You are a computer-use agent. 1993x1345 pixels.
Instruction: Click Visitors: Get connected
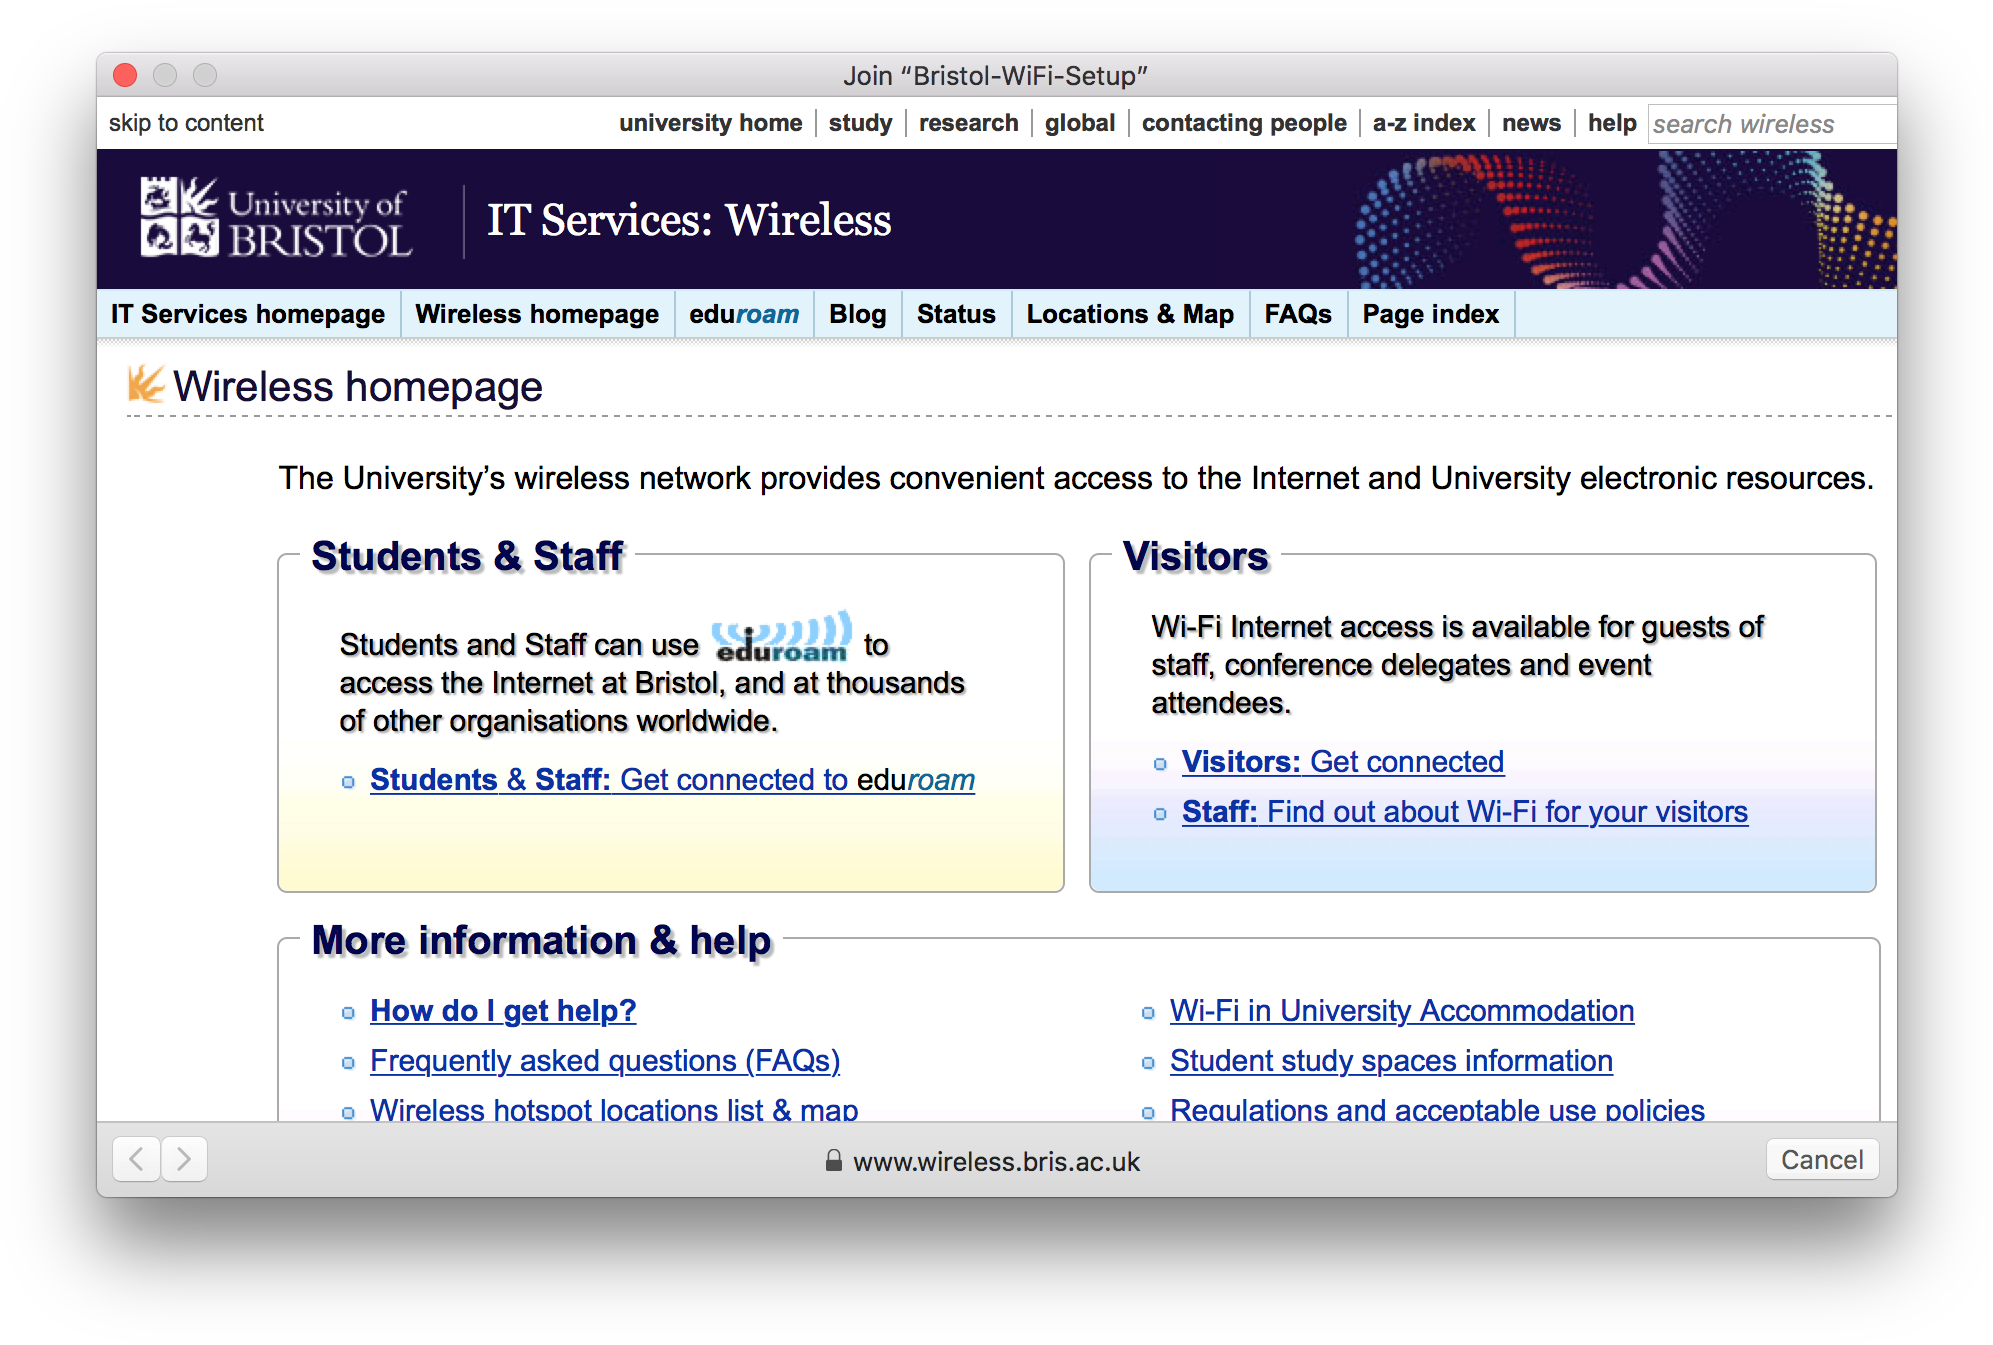(1342, 762)
